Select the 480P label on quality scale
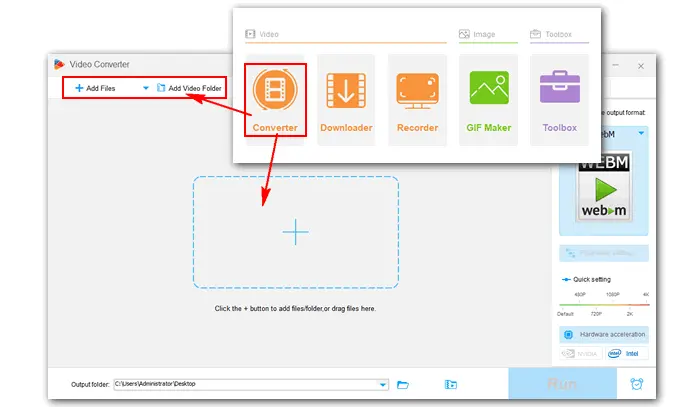The width and height of the screenshot is (700, 407). pyautogui.click(x=579, y=295)
